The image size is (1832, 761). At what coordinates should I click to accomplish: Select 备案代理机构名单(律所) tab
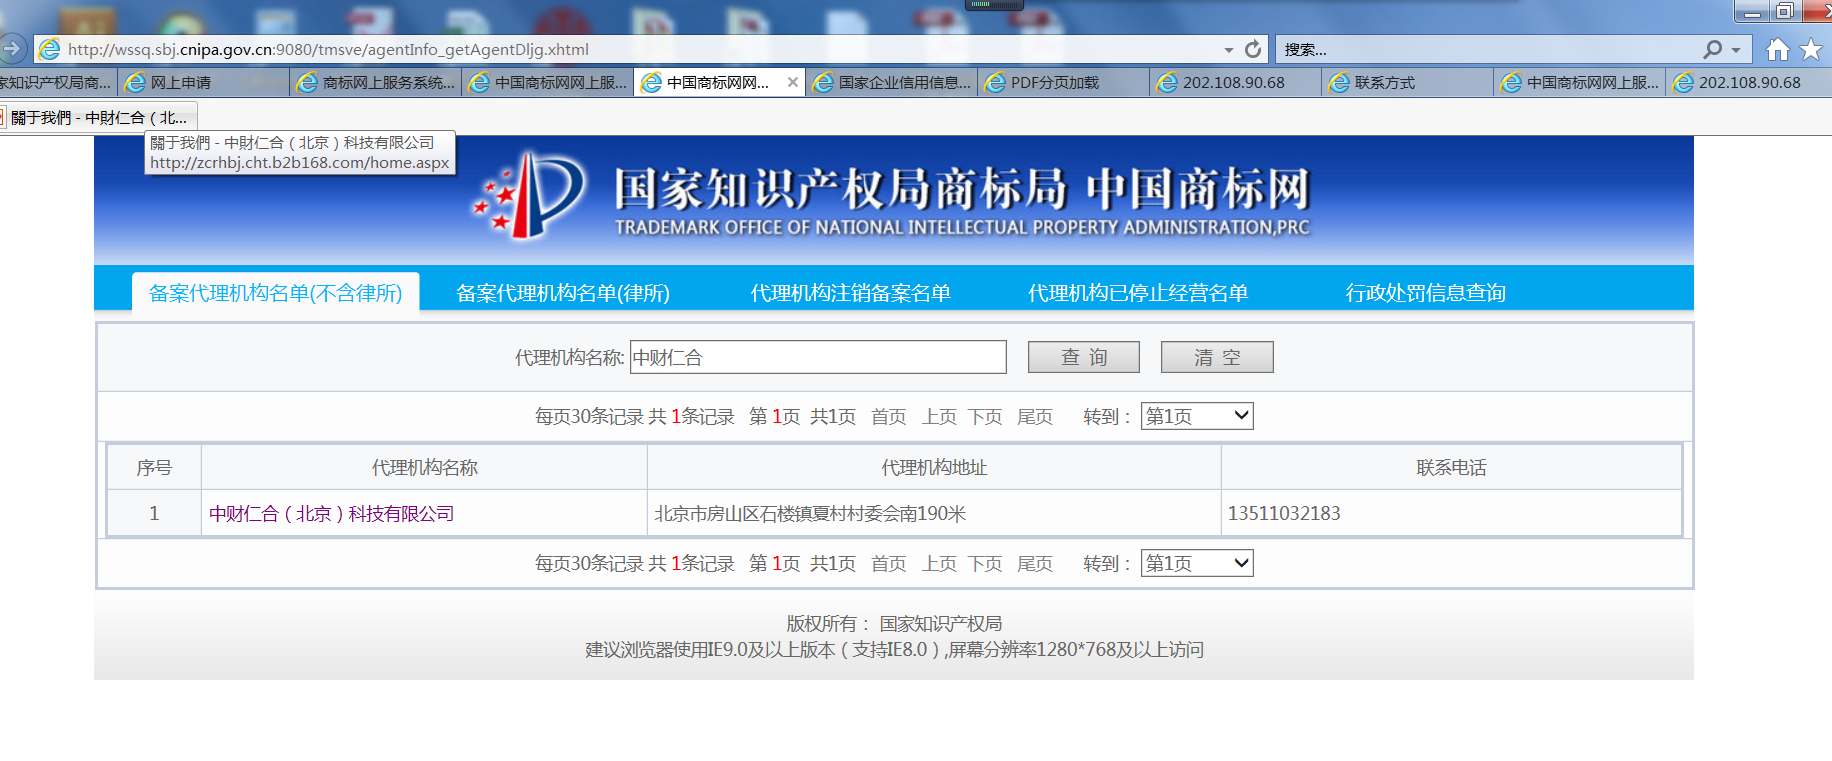(563, 293)
